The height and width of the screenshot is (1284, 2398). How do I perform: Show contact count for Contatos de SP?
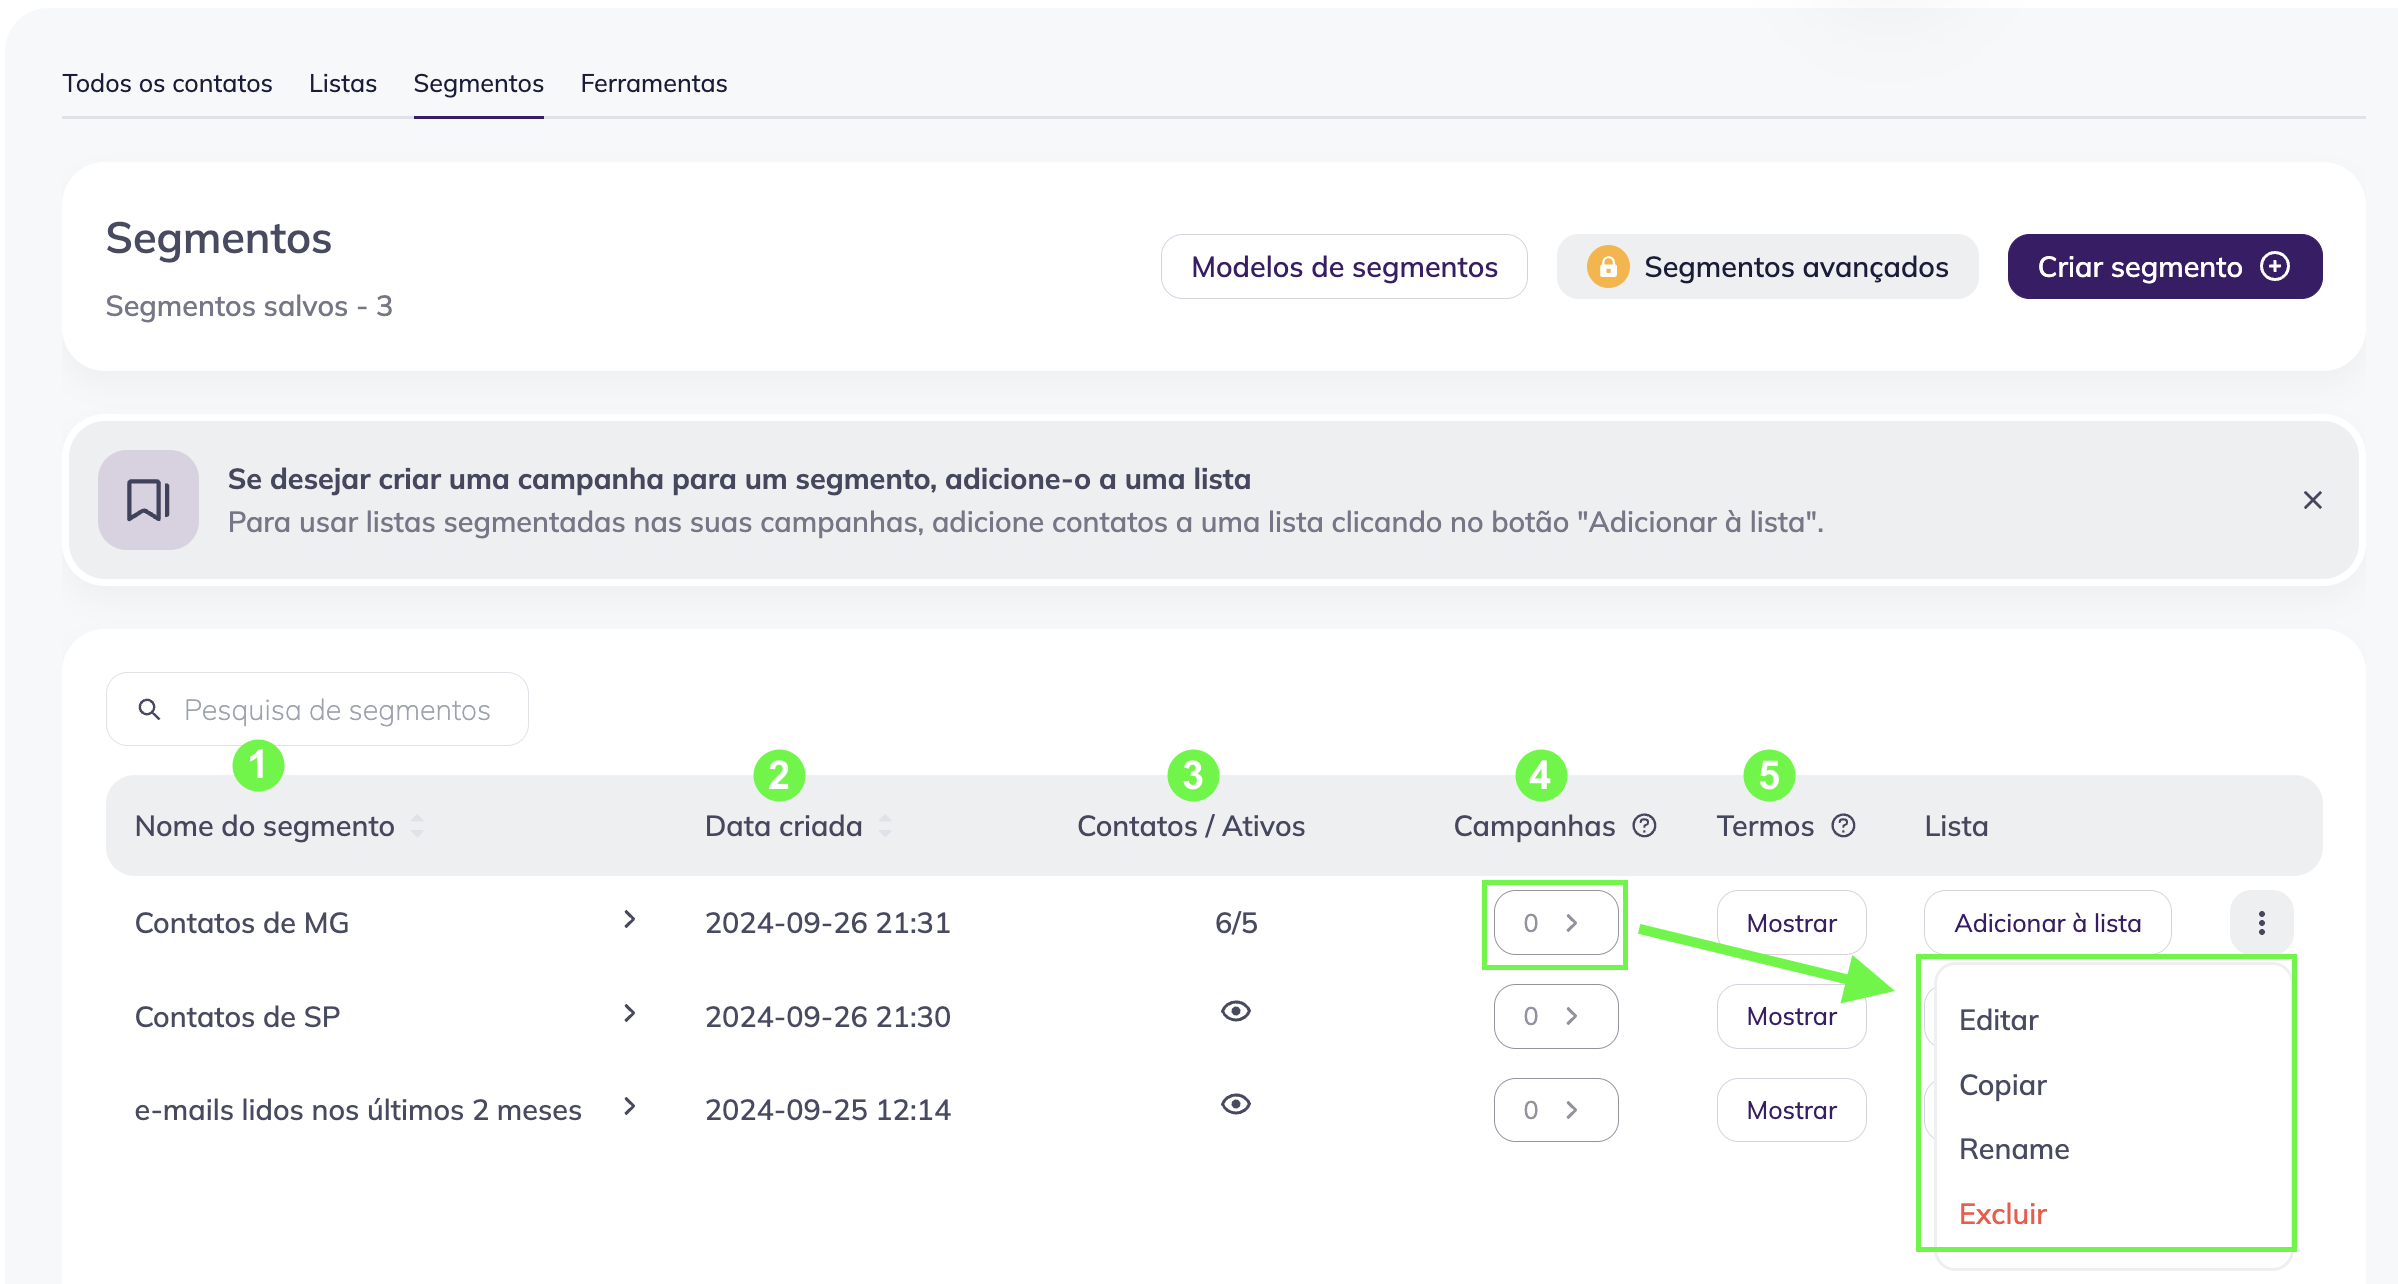[1236, 1011]
